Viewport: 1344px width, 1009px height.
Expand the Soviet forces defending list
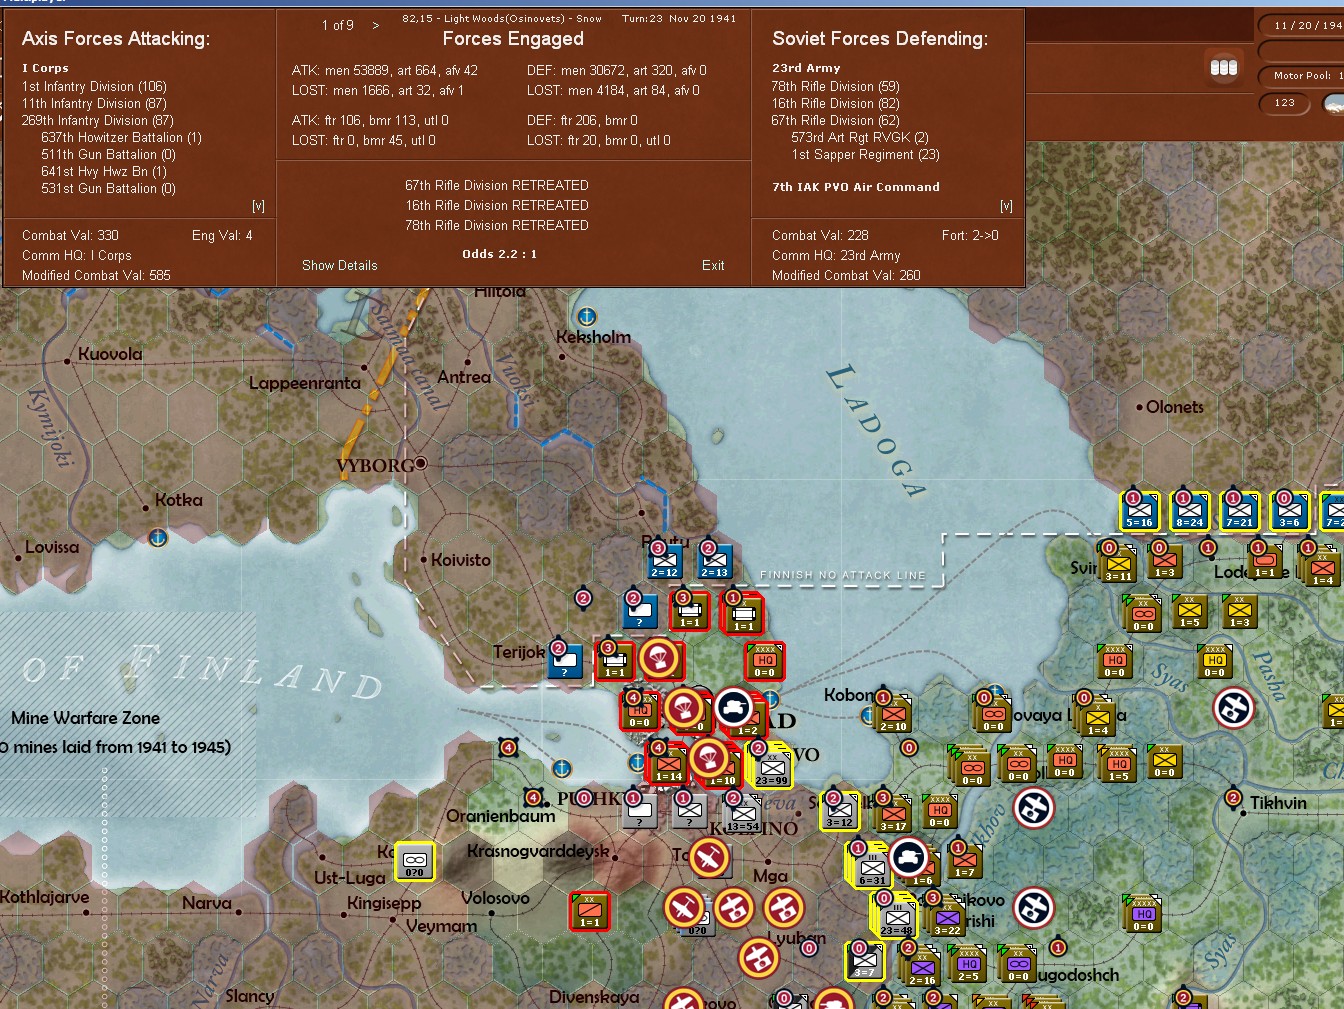pyautogui.click(x=1006, y=206)
